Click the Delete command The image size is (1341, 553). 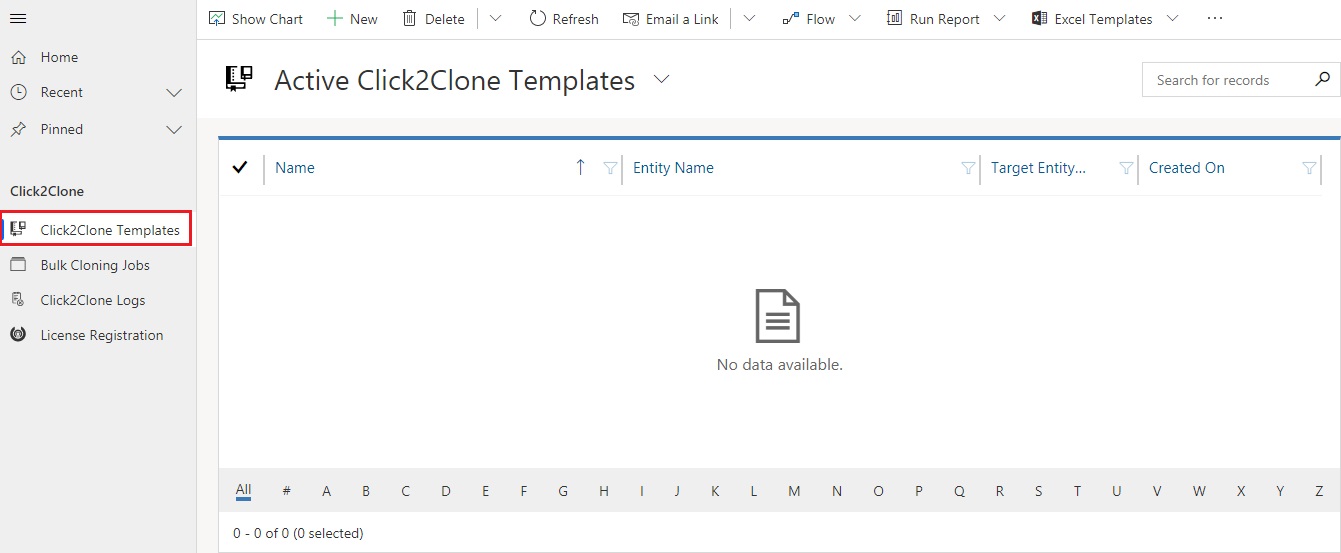(433, 19)
